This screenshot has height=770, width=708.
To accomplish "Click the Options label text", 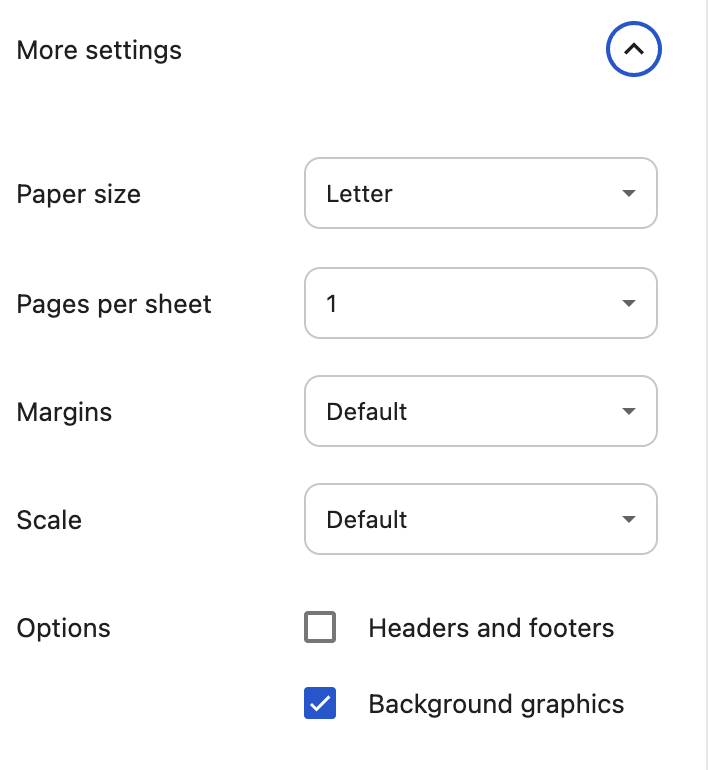I will click(x=64, y=629).
